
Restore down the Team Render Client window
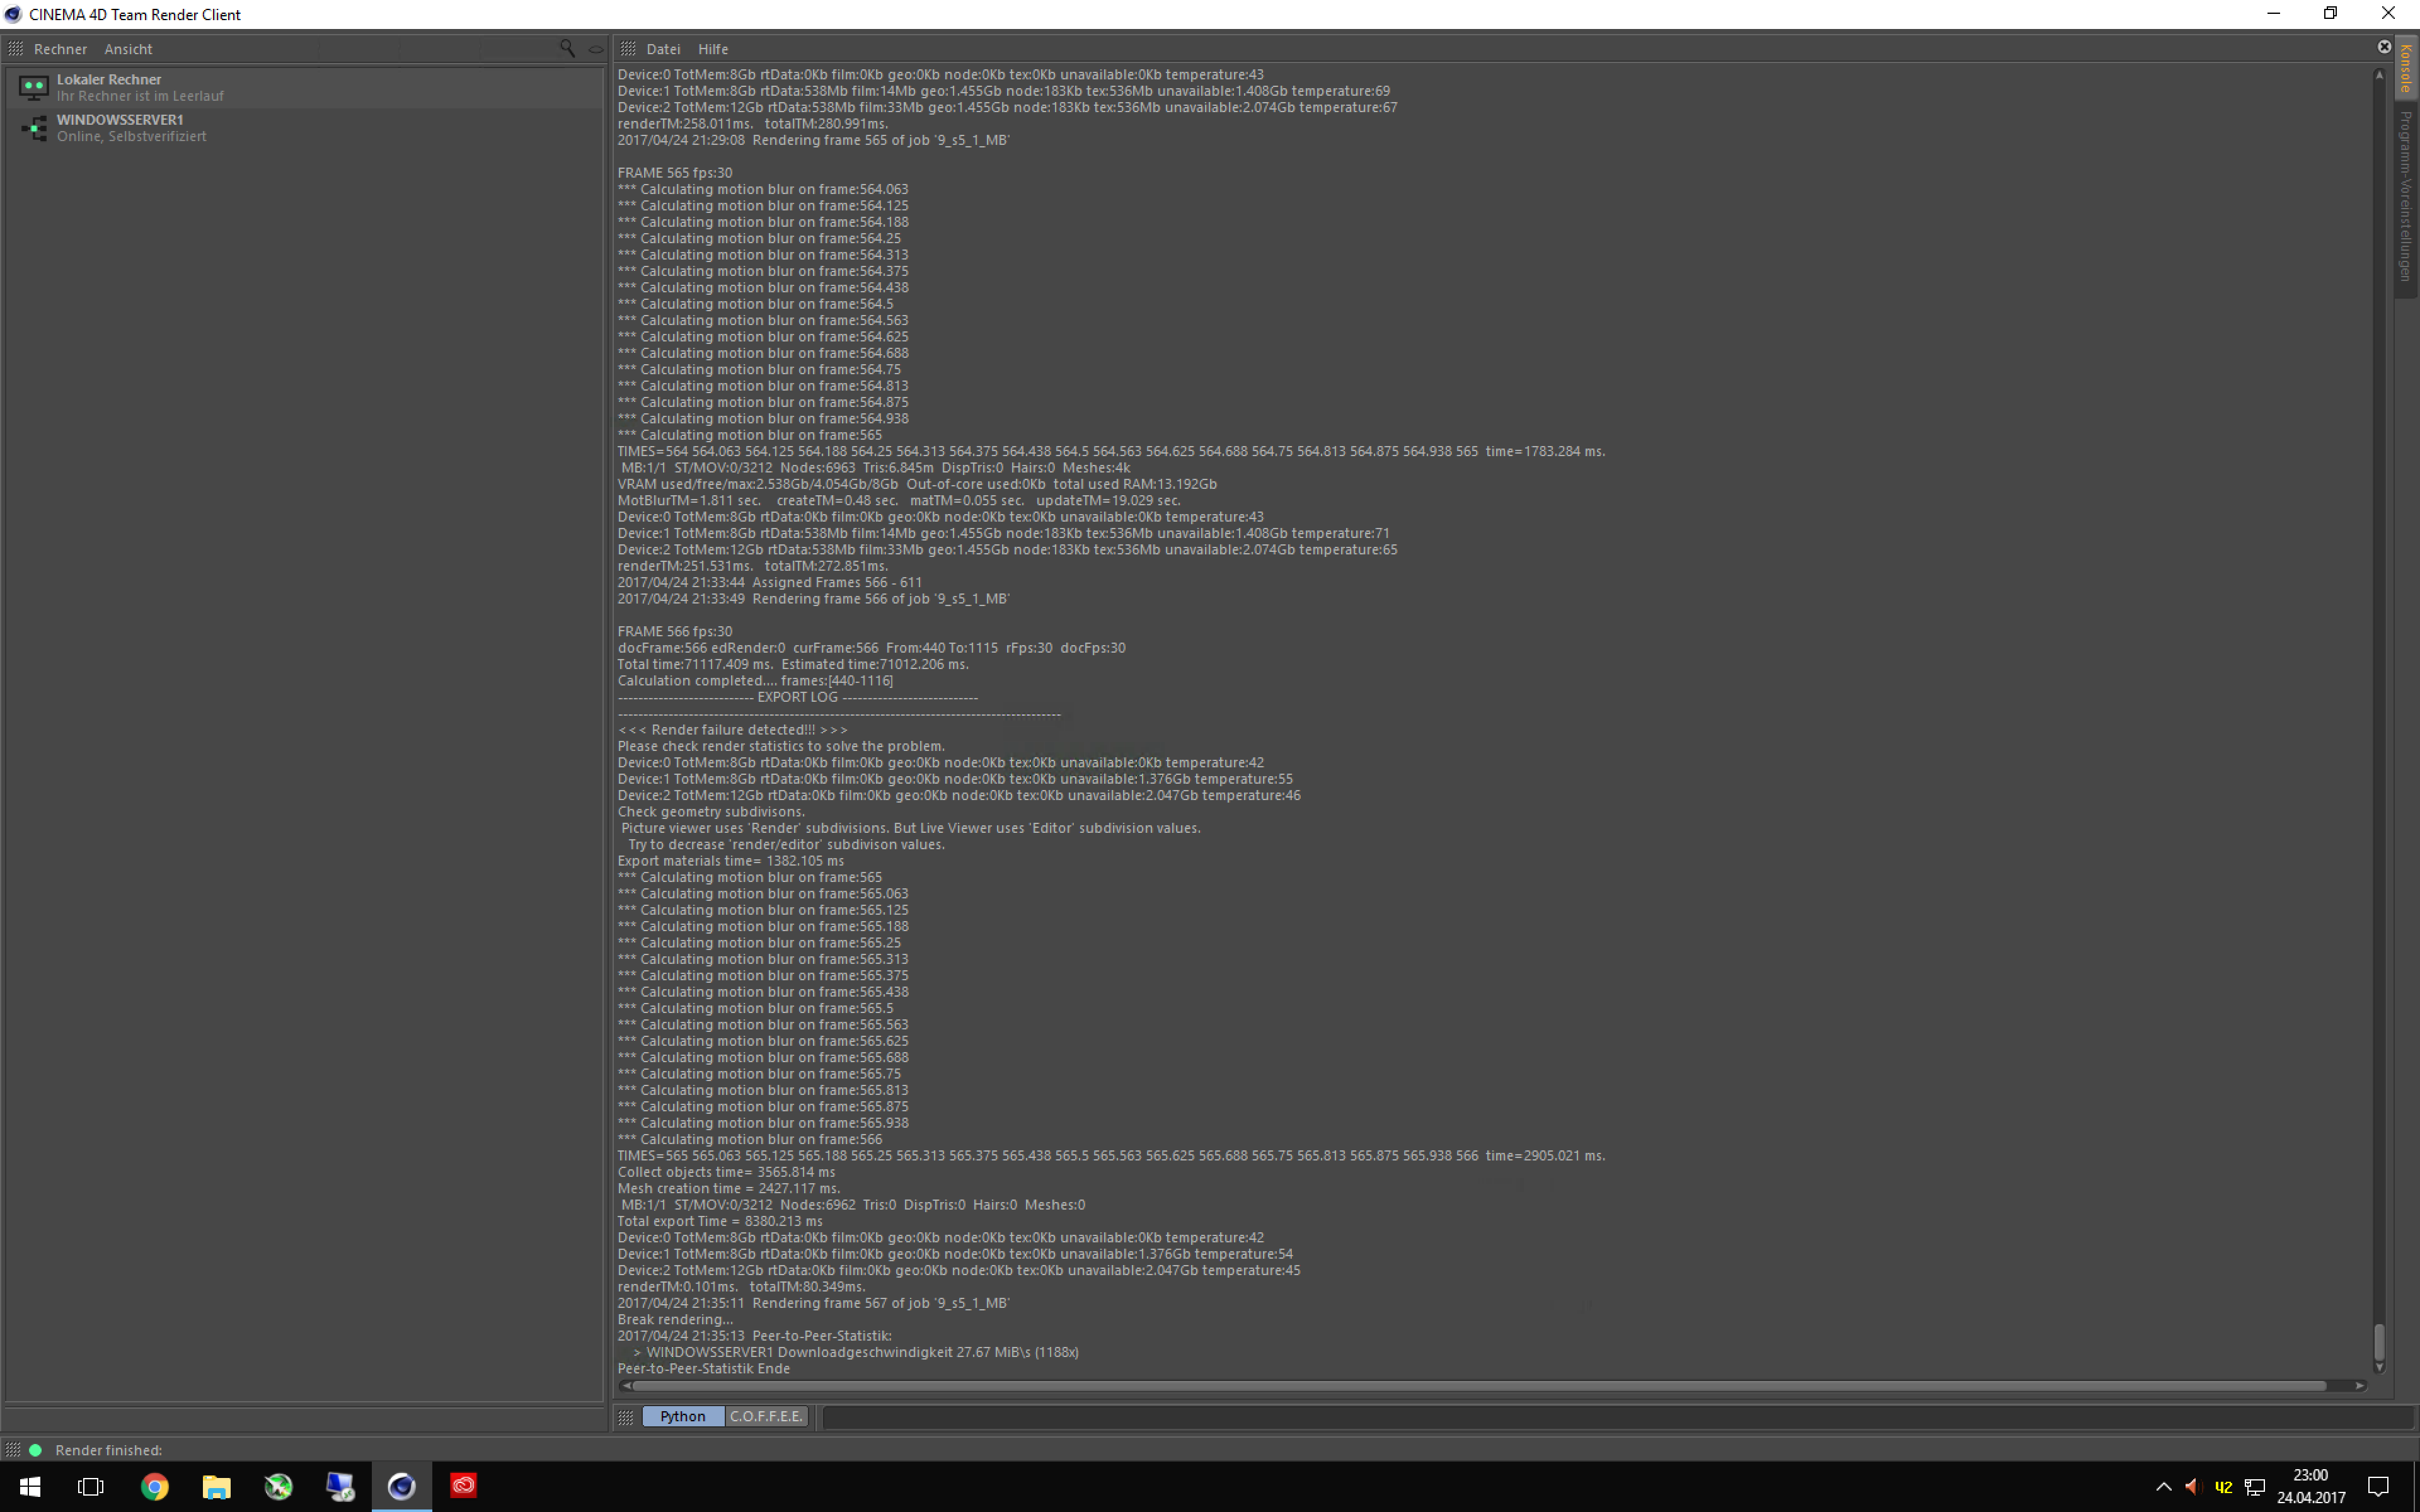[2330, 14]
